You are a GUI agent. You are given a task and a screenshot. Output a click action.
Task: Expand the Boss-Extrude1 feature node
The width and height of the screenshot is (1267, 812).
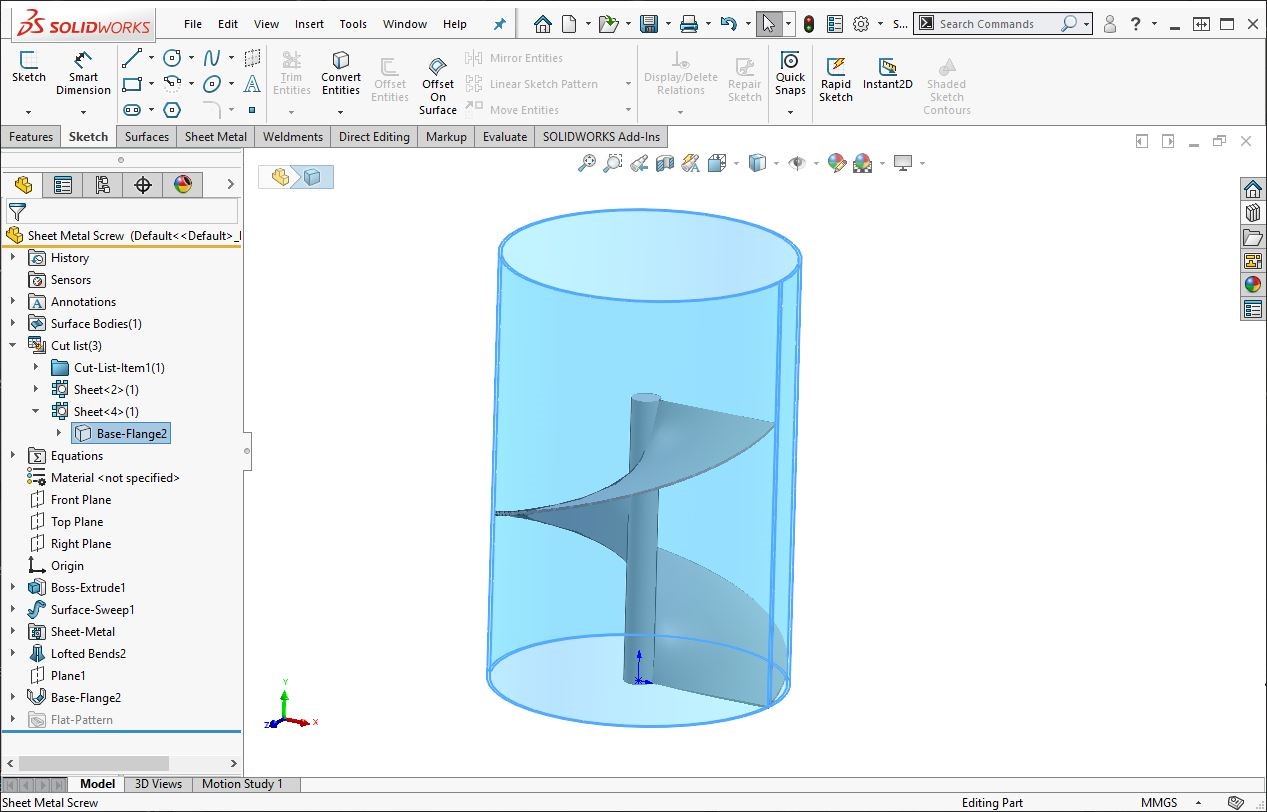(13, 588)
